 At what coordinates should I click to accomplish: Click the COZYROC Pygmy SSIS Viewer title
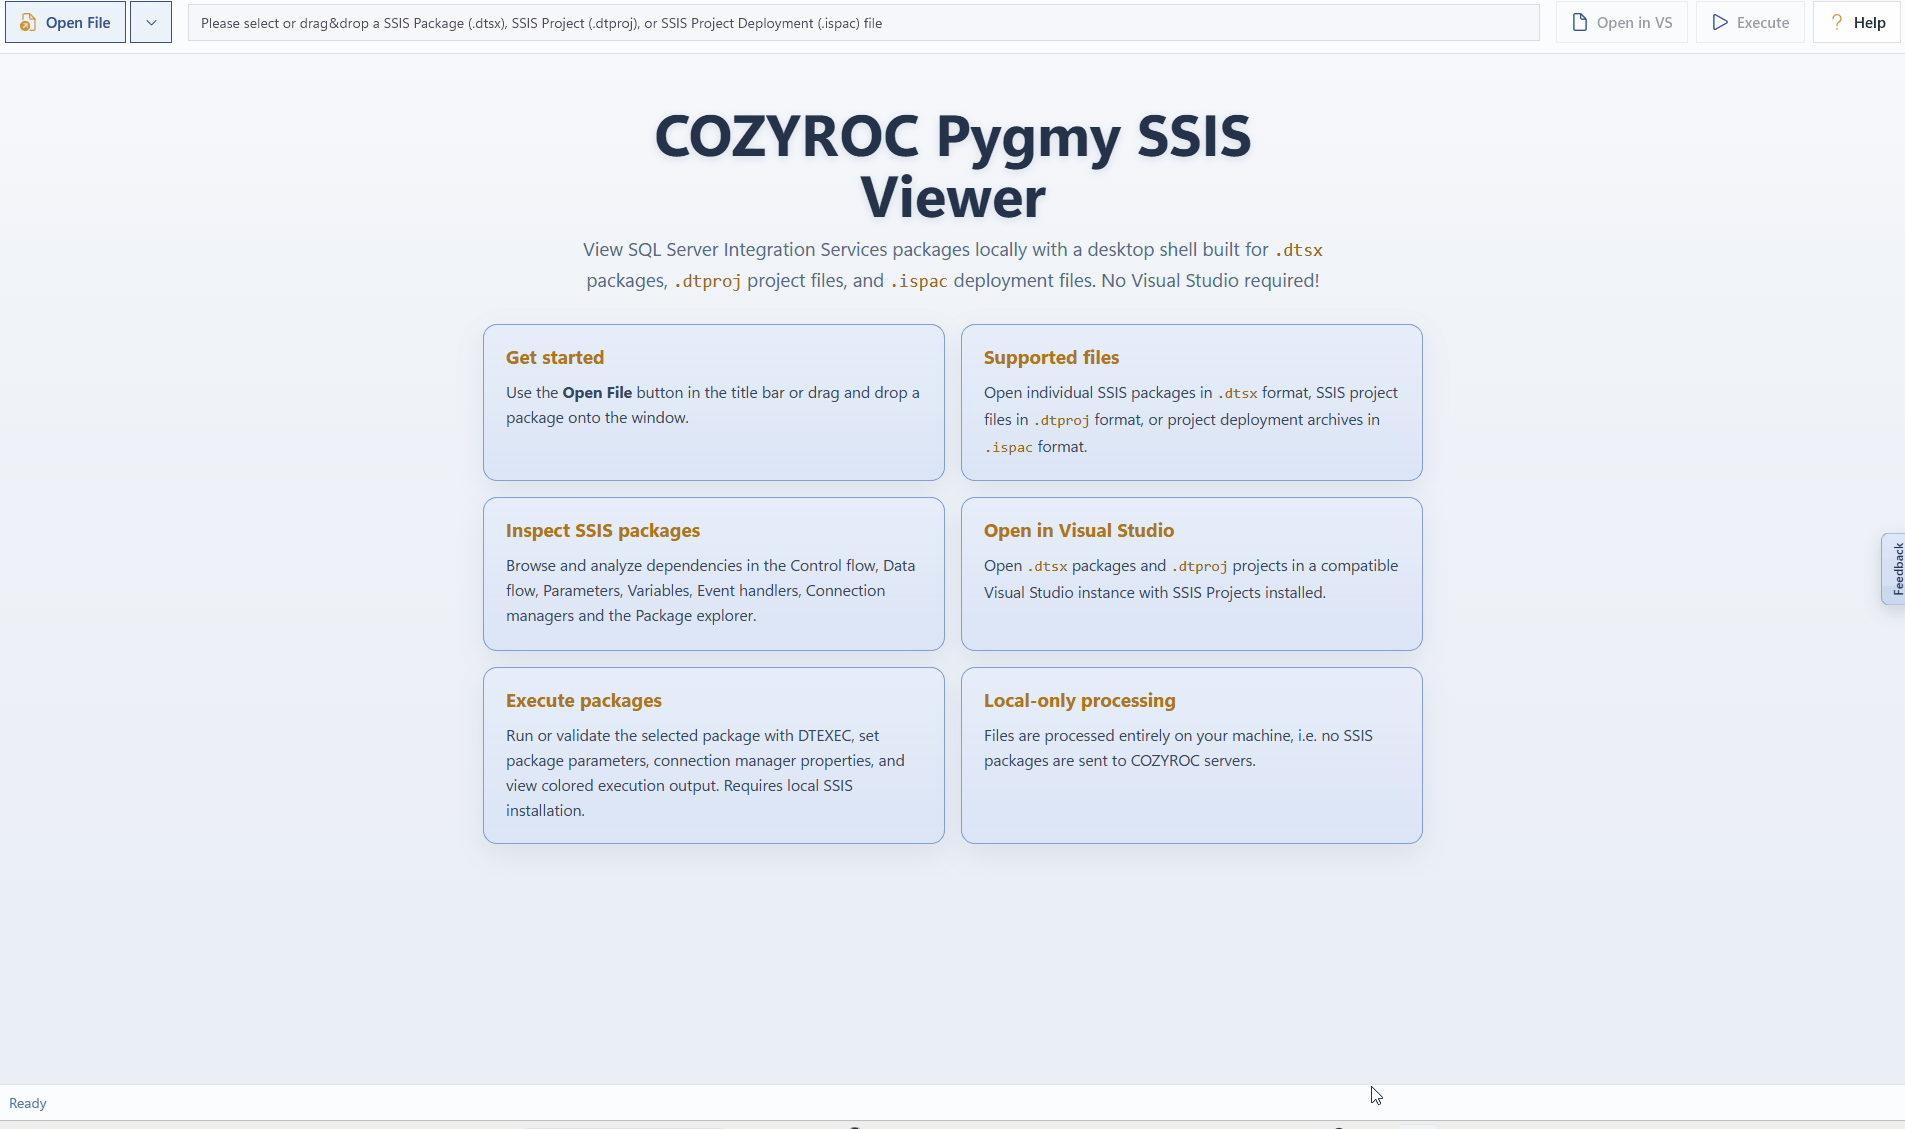(953, 166)
